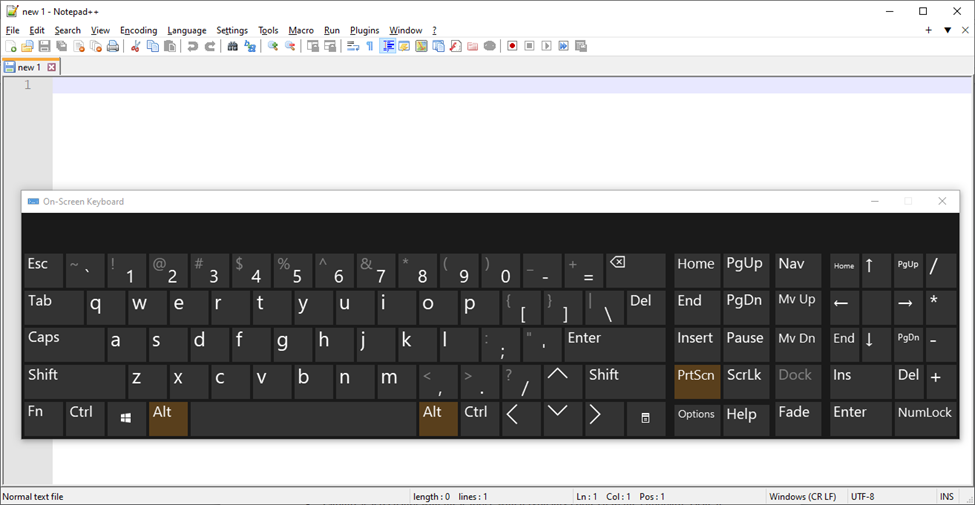Click the Windows logo key on the keyboard

coord(126,419)
